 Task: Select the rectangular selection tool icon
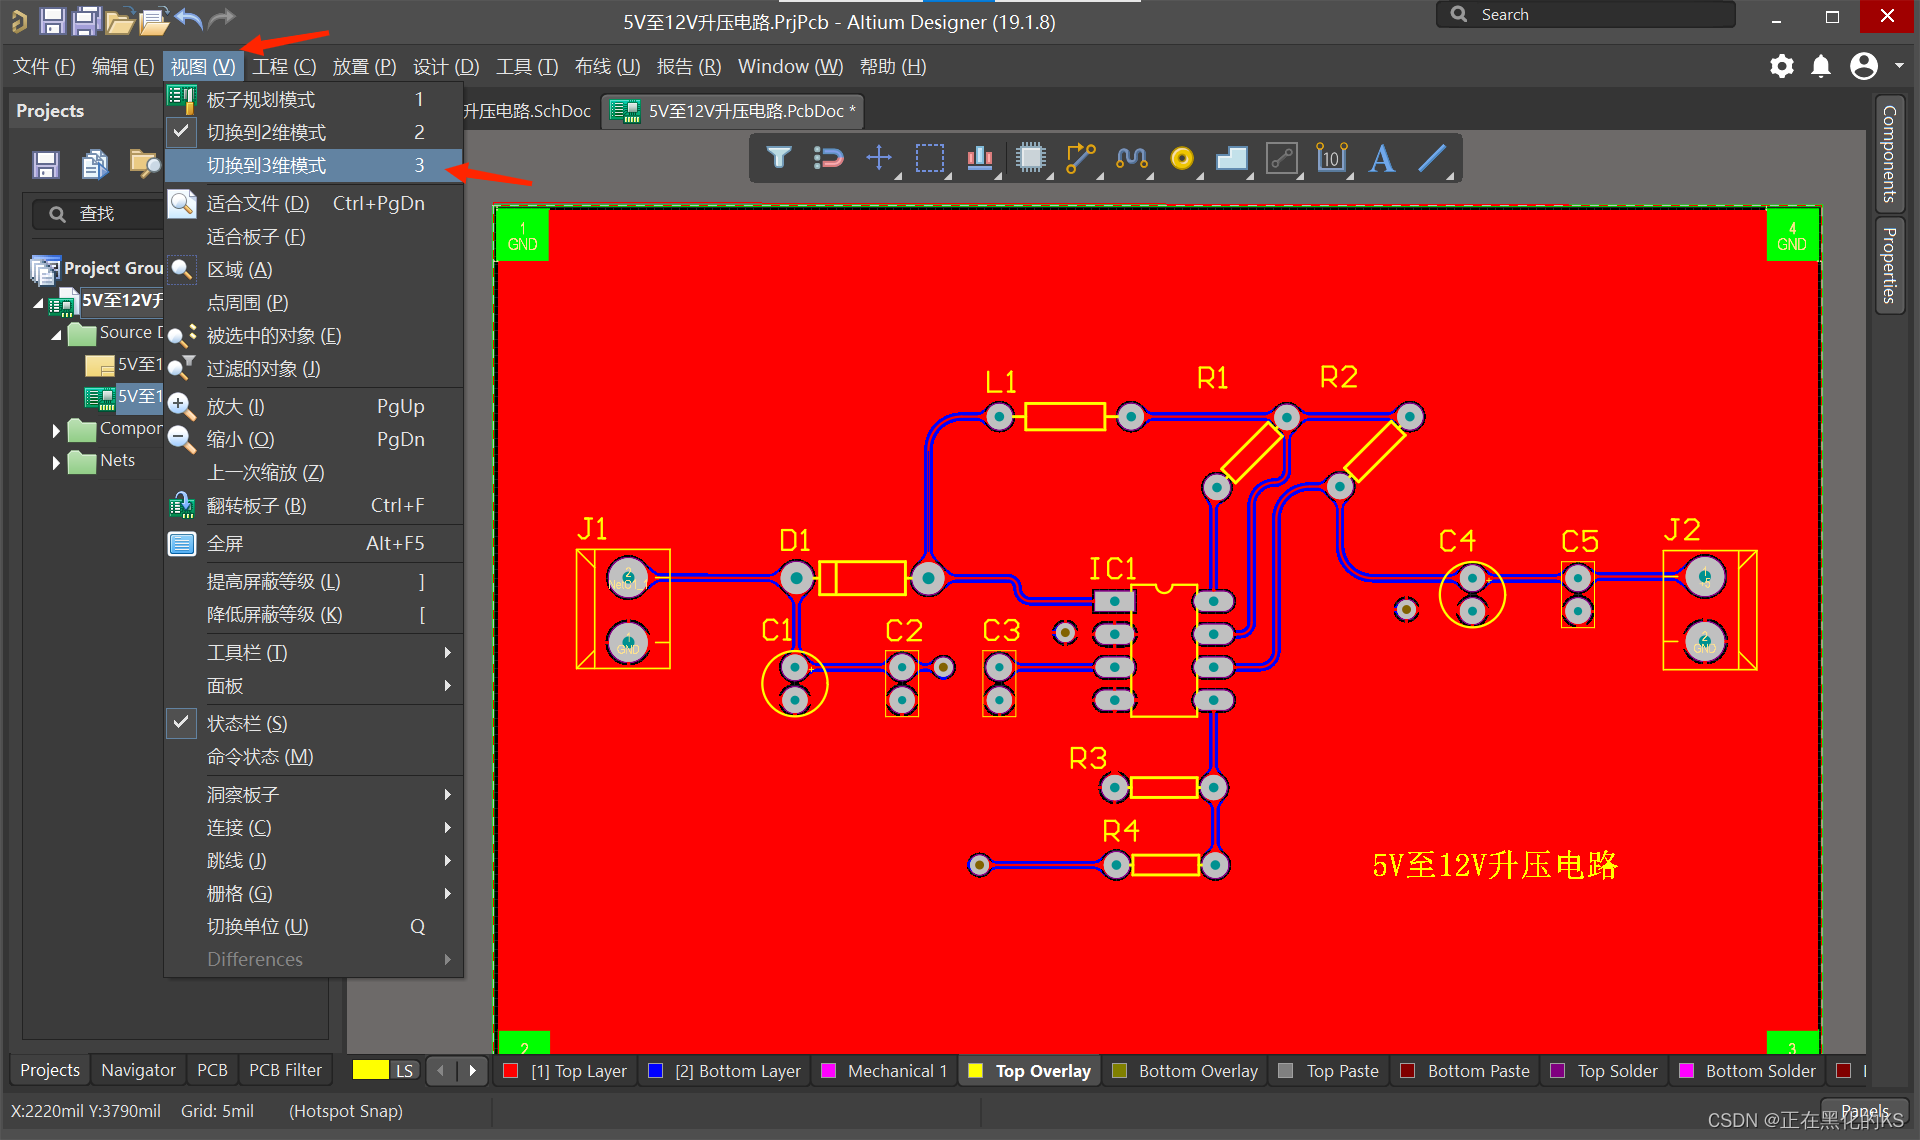[929, 158]
